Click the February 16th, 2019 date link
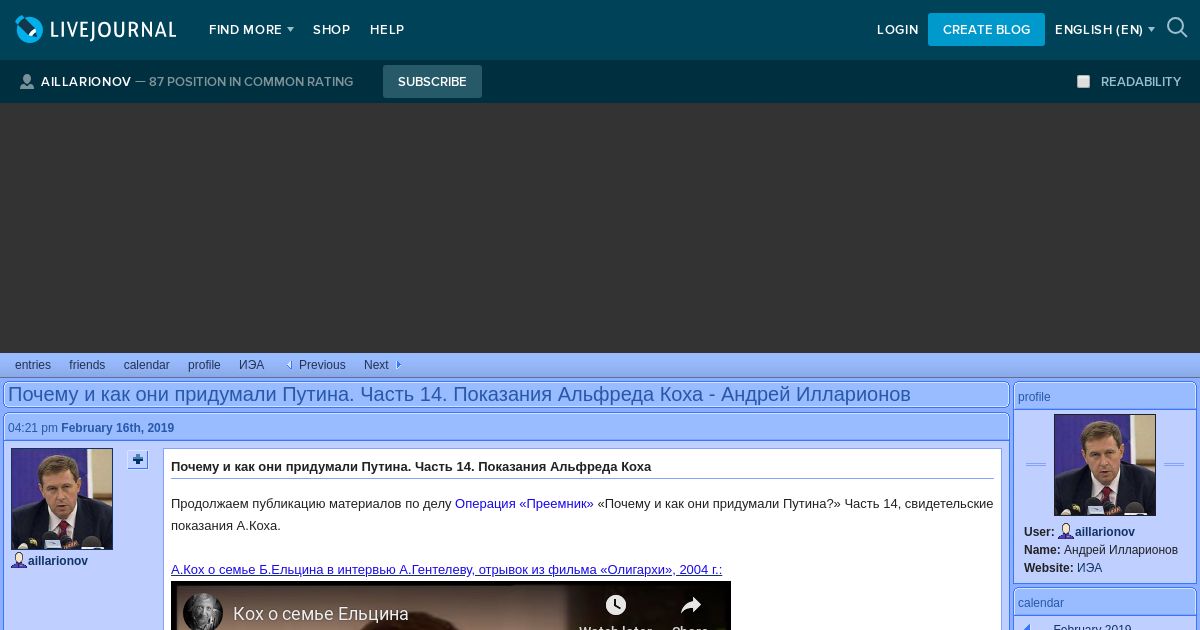 pyautogui.click(x=117, y=428)
